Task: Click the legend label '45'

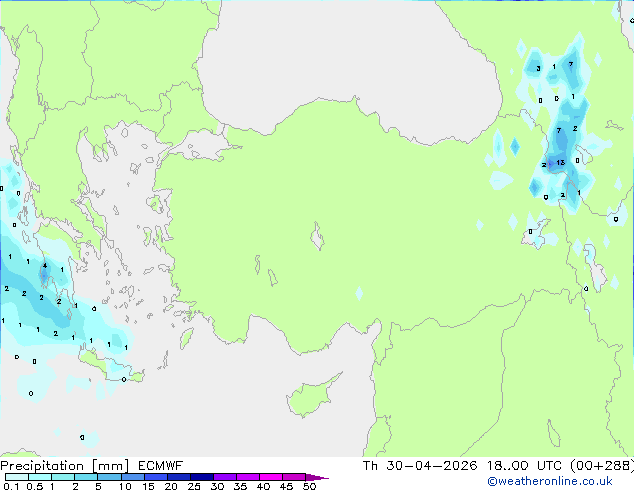Action: 286,486
